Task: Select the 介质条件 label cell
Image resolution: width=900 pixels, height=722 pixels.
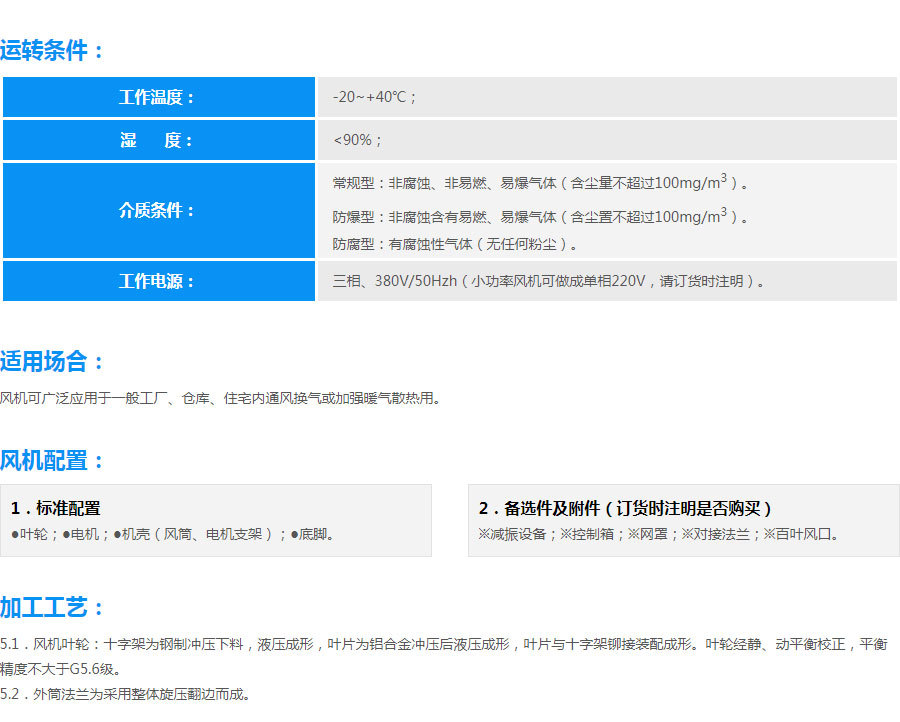Action: point(159,211)
